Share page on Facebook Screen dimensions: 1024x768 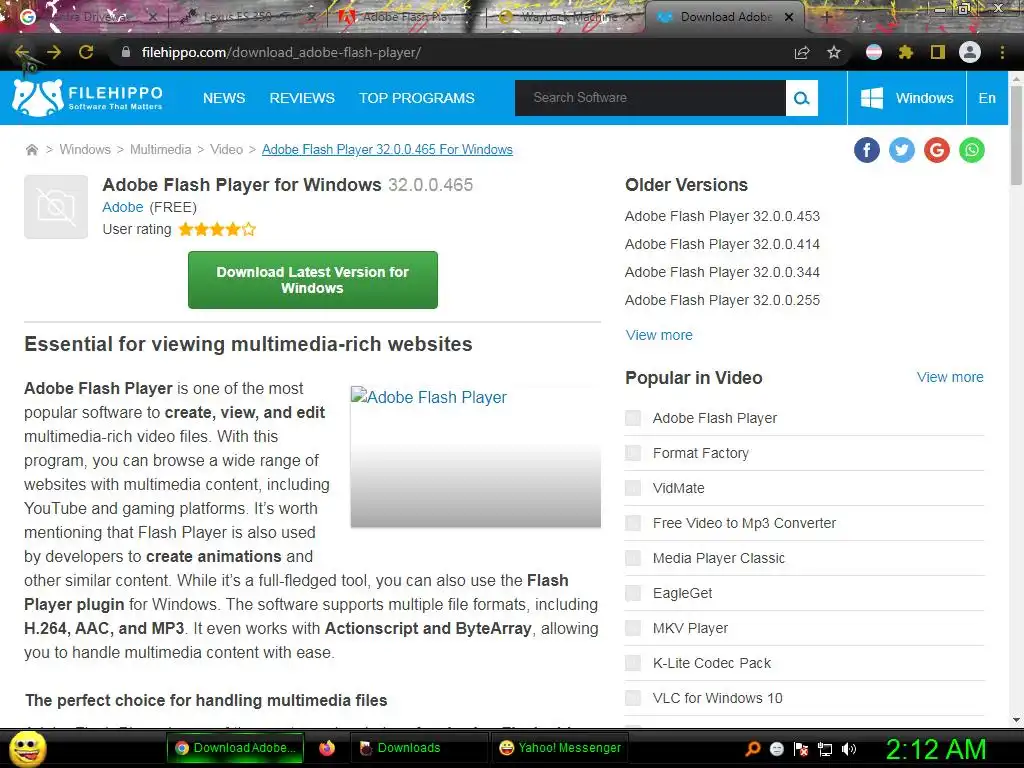867,150
